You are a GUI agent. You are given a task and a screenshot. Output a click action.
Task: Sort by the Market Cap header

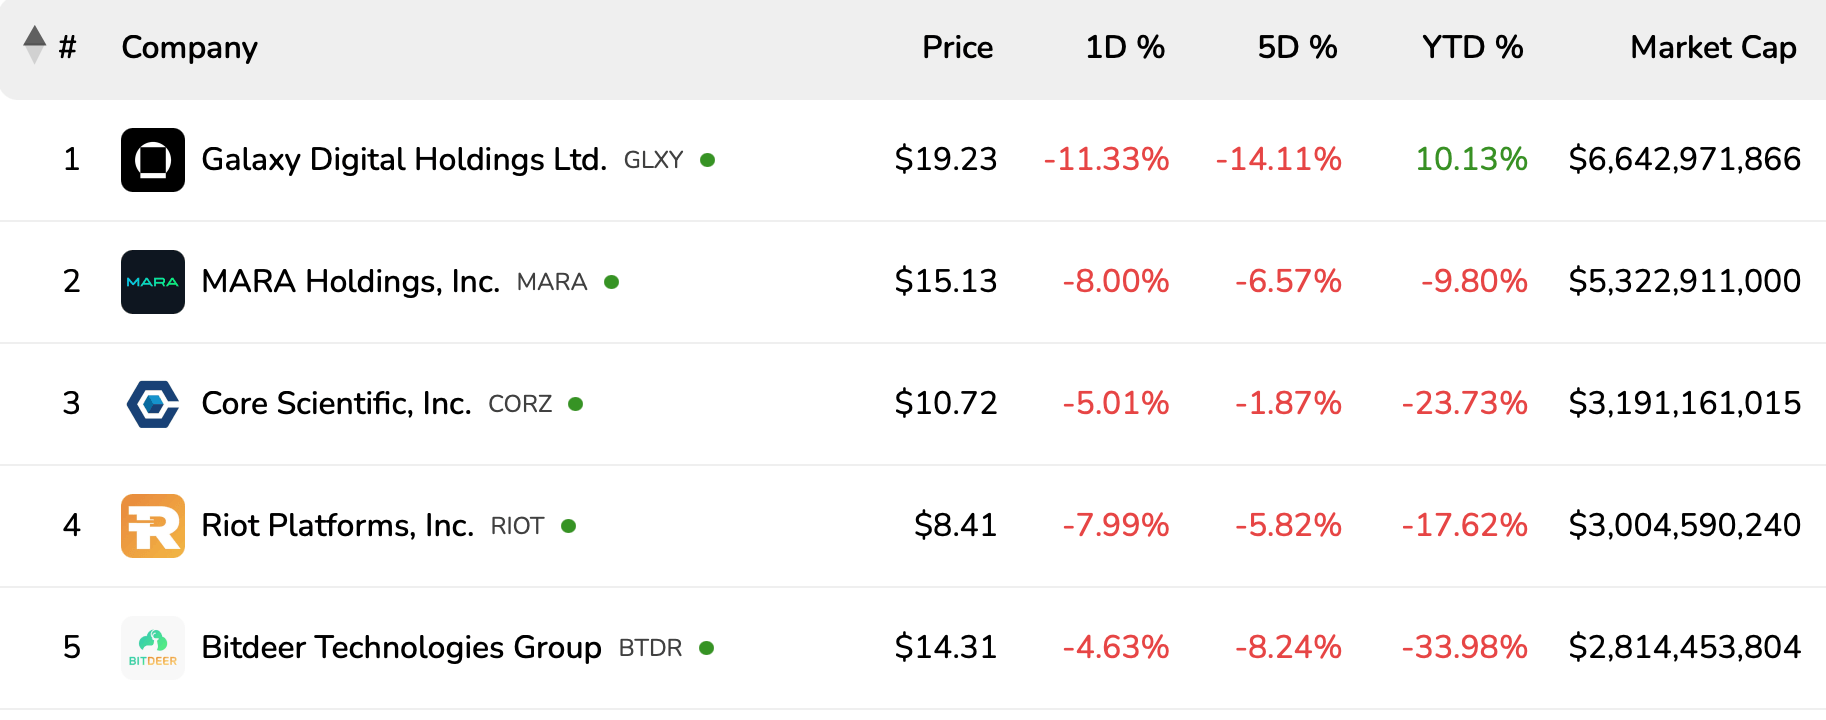click(x=1712, y=46)
